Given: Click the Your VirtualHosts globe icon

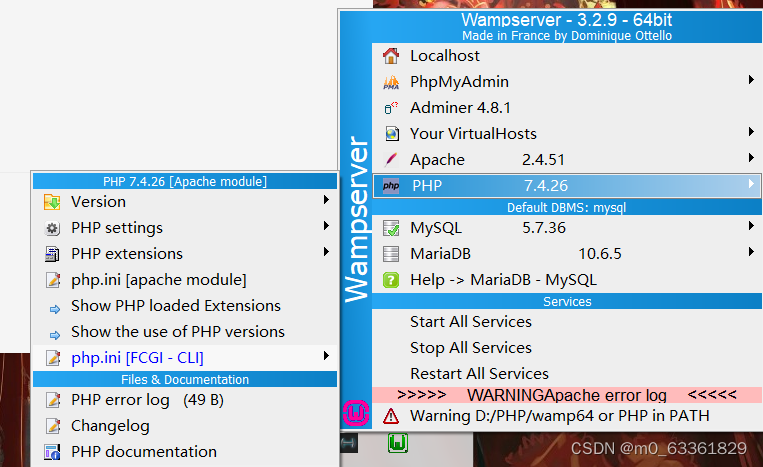Looking at the screenshot, I should (391, 134).
